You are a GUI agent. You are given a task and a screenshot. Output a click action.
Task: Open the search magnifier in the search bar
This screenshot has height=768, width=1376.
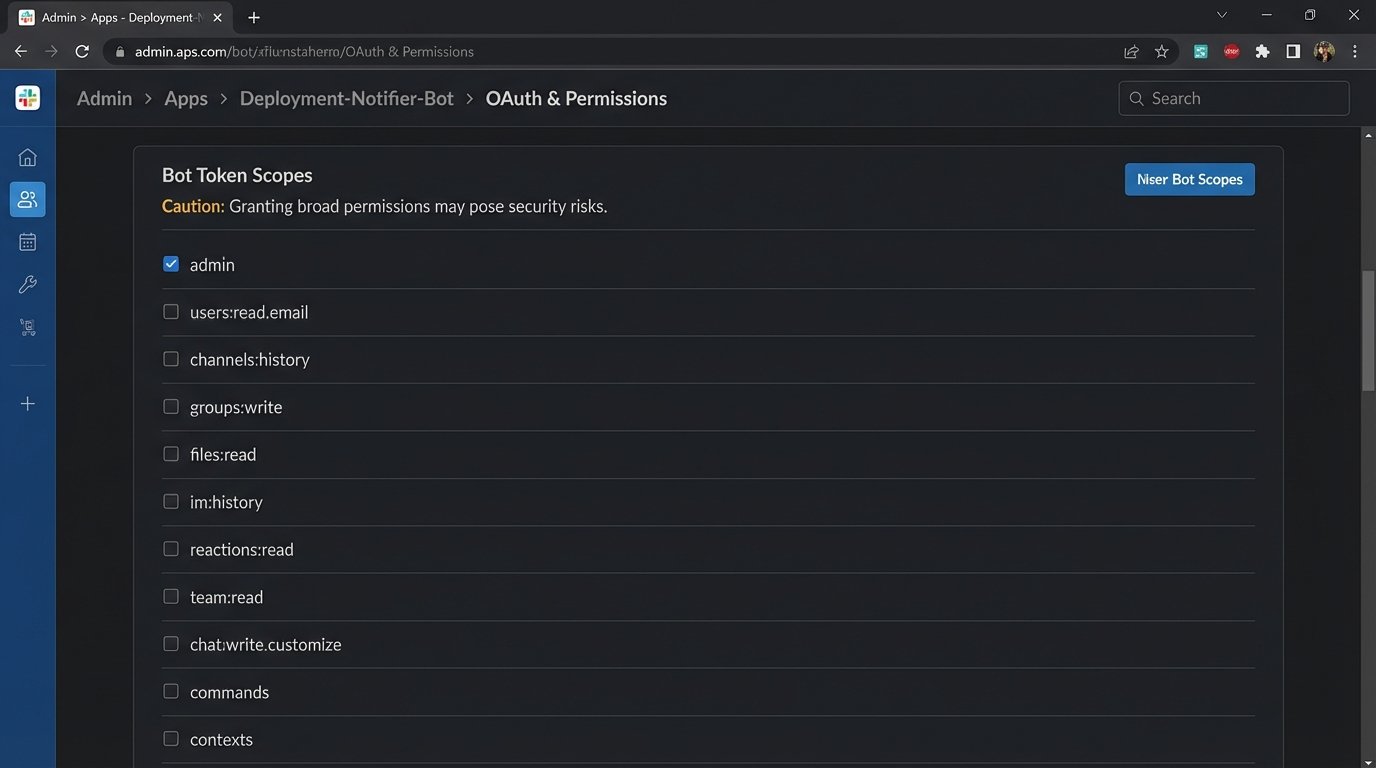pos(1136,98)
